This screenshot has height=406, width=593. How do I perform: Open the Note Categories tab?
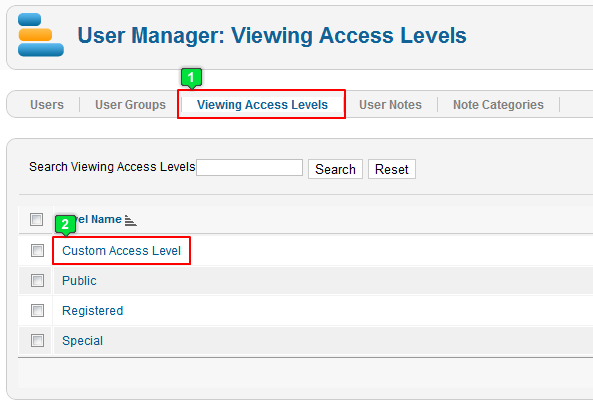[x=498, y=105]
